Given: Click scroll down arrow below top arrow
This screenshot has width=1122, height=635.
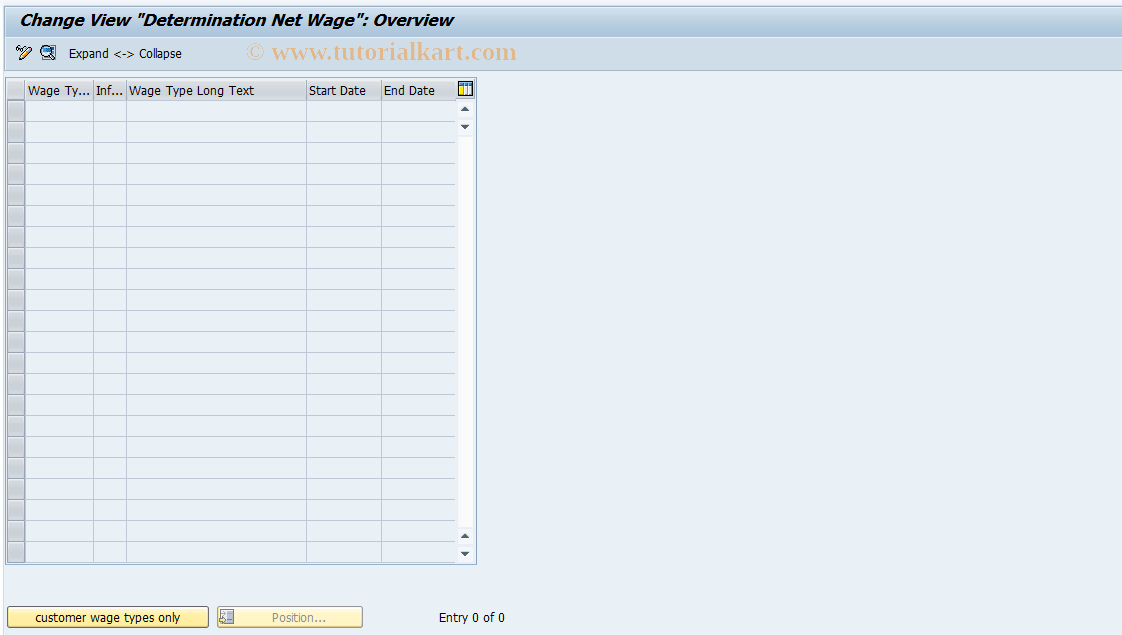Looking at the screenshot, I should pyautogui.click(x=465, y=127).
